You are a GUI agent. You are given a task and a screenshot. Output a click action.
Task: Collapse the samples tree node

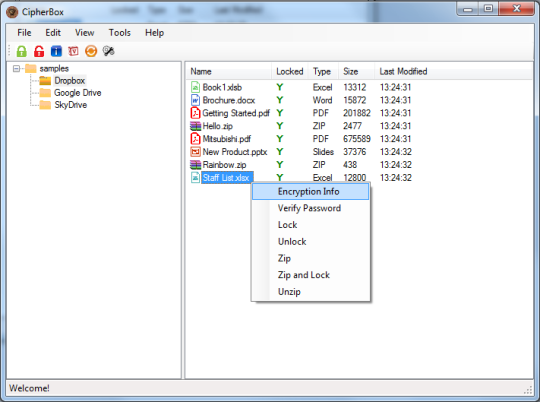pyautogui.click(x=16, y=69)
